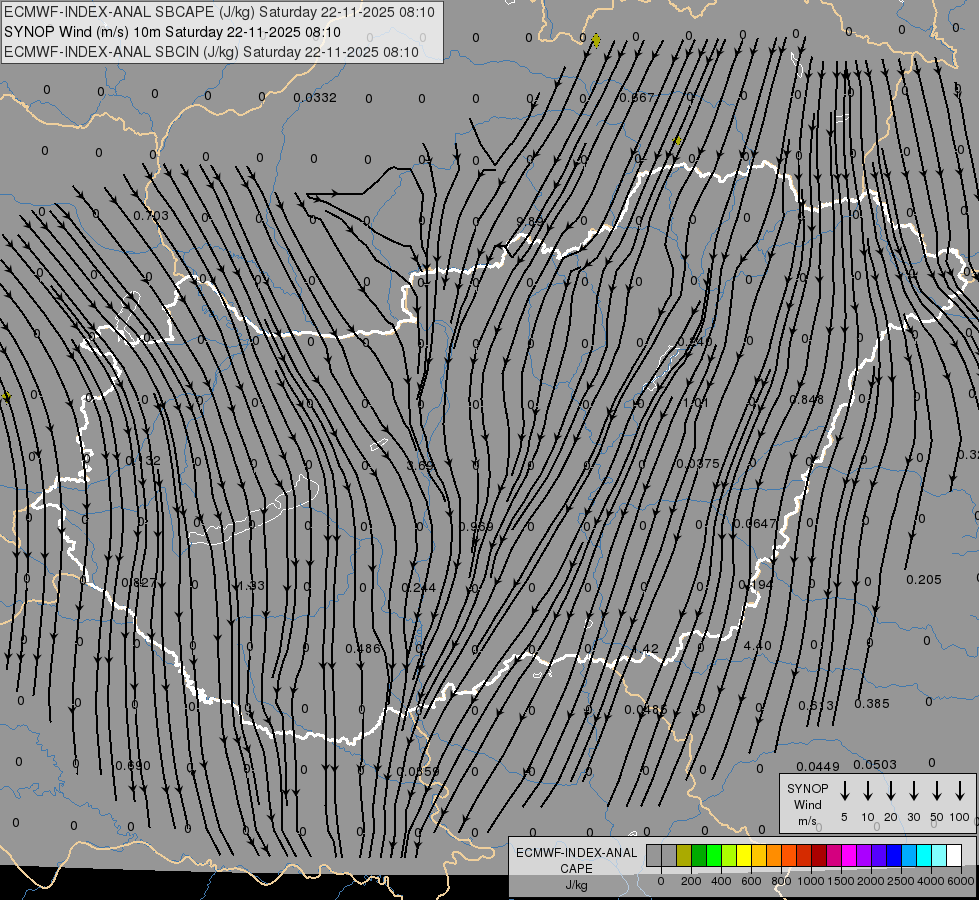Select the bright cyan CAPE swatch
This screenshot has height=900, width=979.
point(924,855)
